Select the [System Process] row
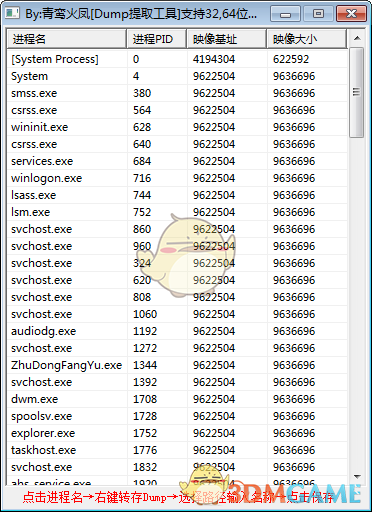This screenshot has width=372, height=512. 177,59
